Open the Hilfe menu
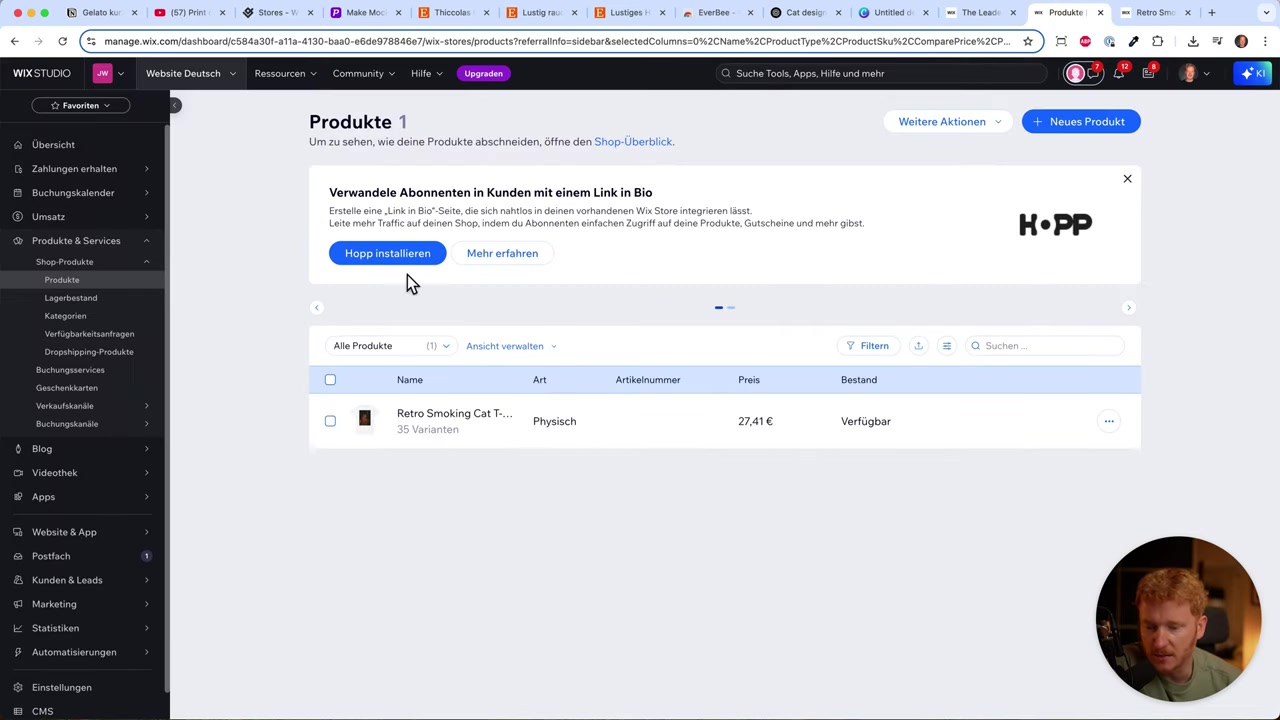Viewport: 1280px width, 720px height. 427,73
